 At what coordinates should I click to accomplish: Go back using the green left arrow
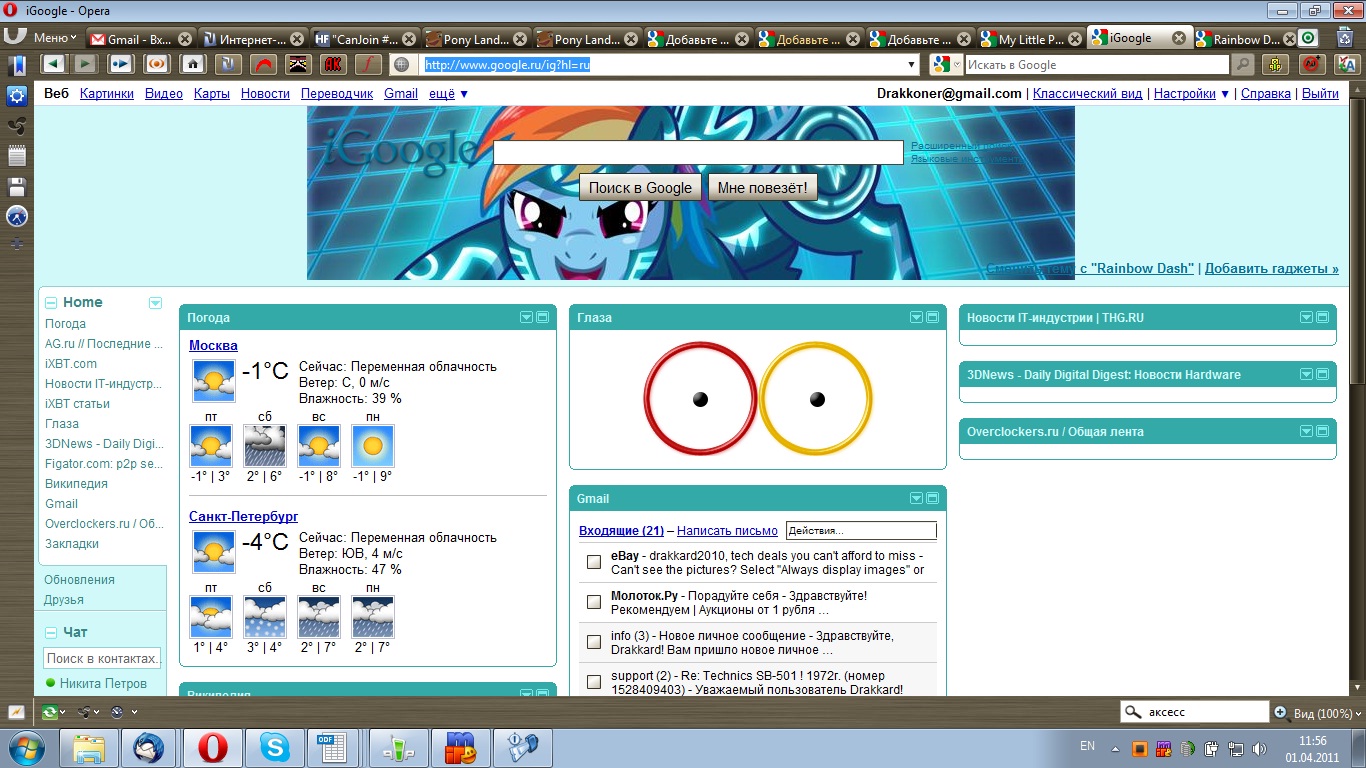point(53,64)
